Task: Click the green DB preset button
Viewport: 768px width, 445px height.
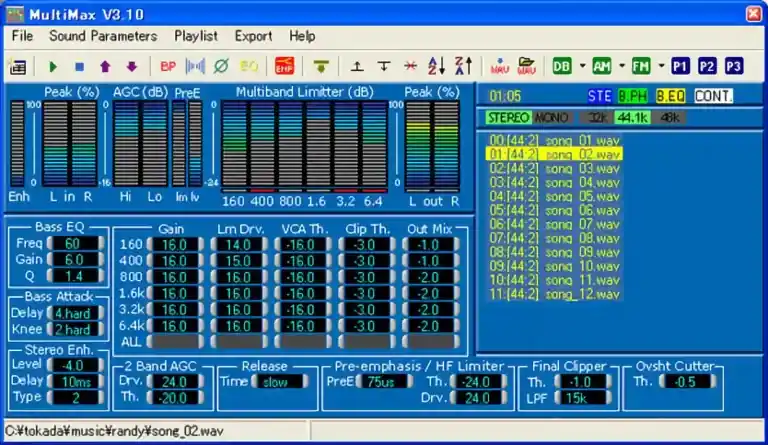Action: click(562, 66)
